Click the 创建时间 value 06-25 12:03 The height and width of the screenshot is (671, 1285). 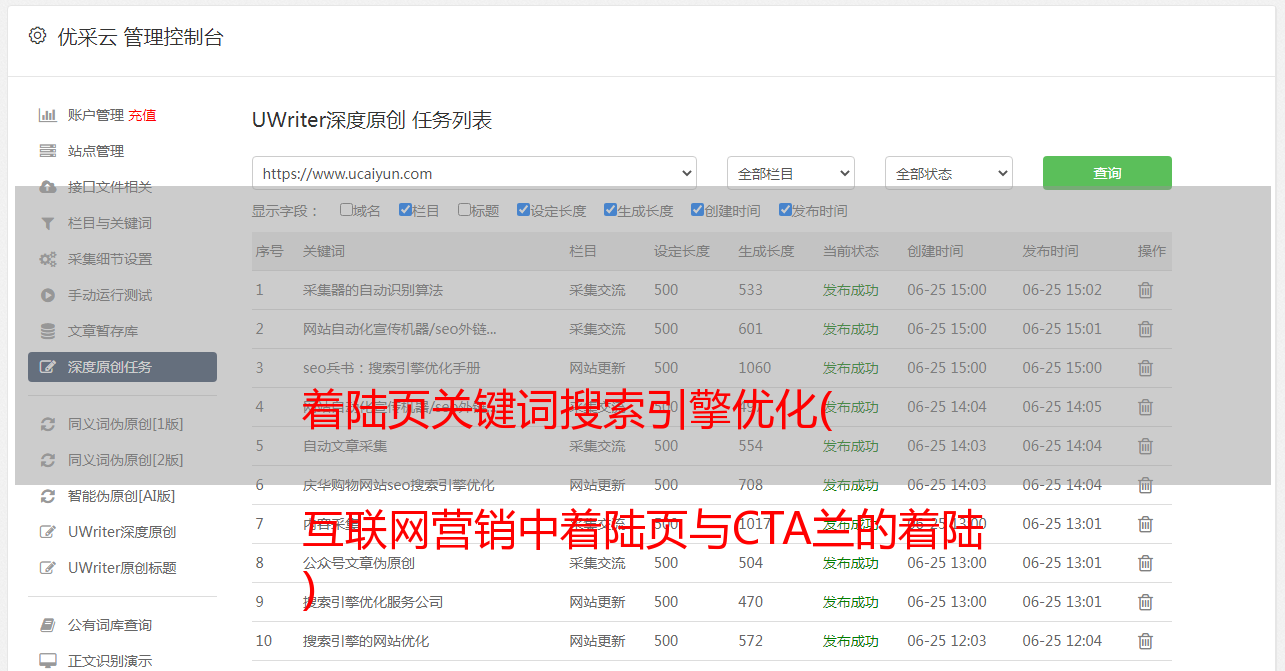[x=947, y=641]
